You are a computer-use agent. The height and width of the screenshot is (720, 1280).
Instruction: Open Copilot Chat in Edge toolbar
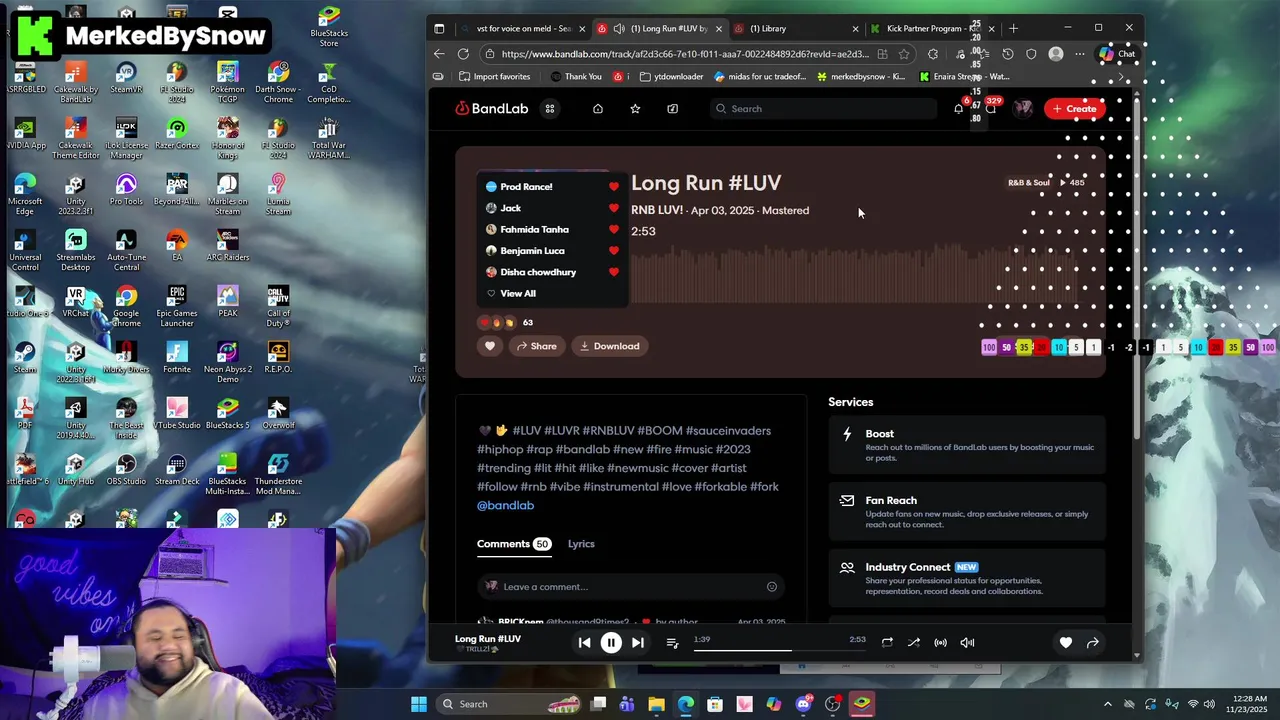(1118, 54)
